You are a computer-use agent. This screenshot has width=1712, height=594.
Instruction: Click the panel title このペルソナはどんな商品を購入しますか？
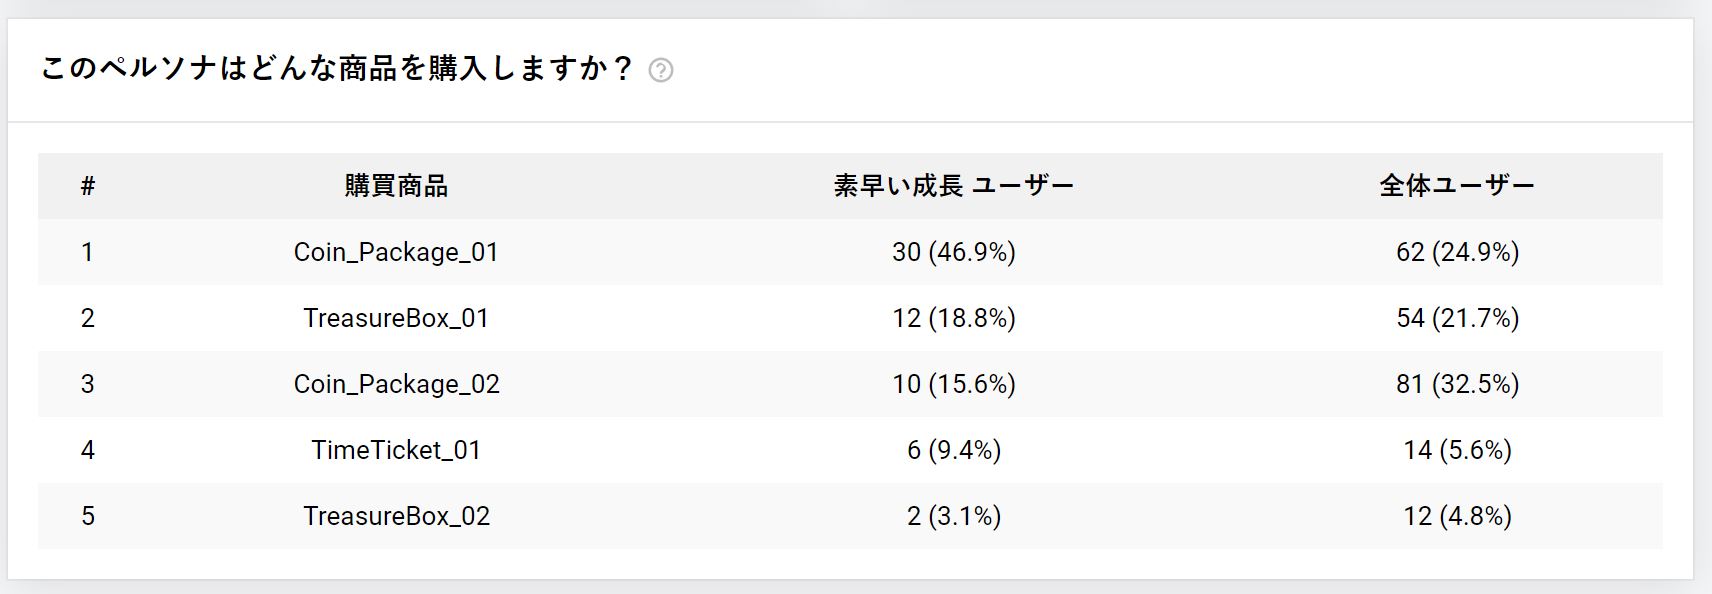[x=337, y=68]
